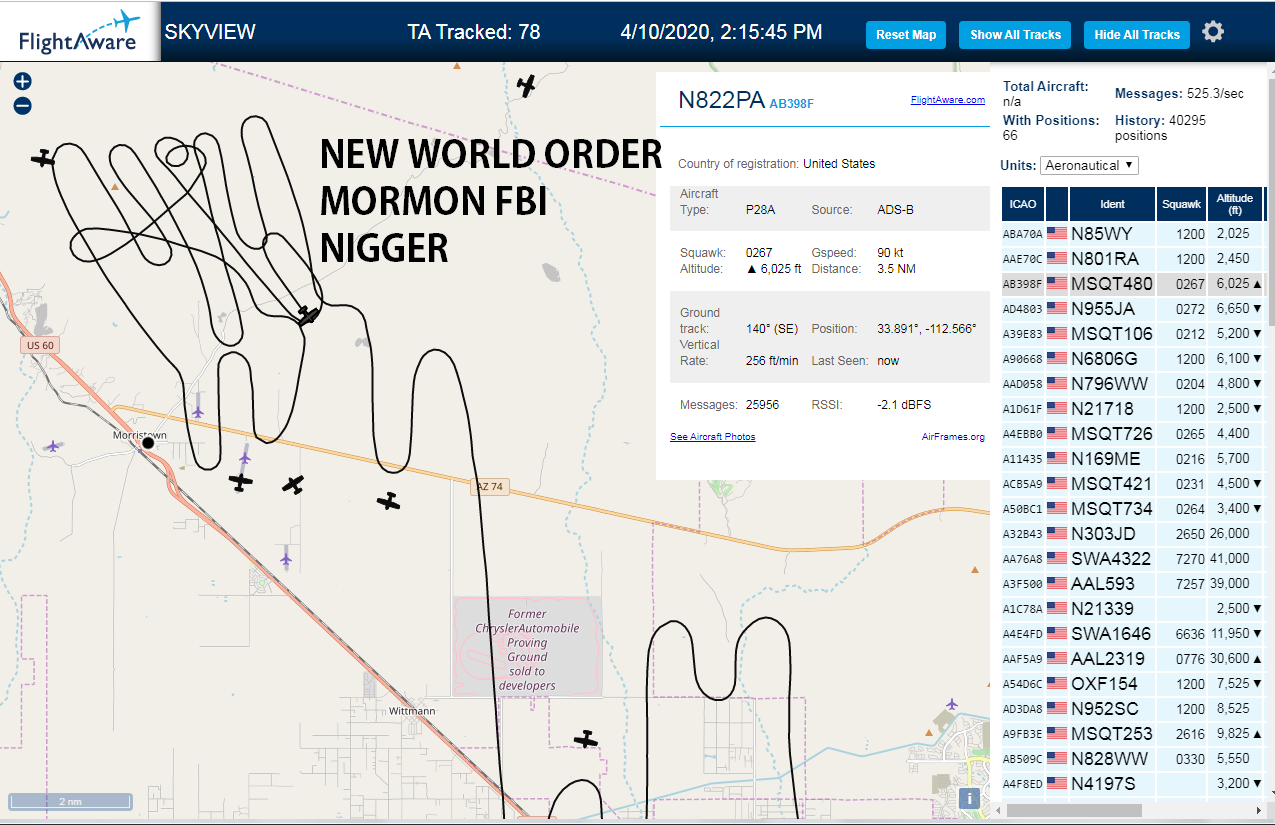The image size is (1275, 825).
Task: Select the aircraft icon at the track's far-left end
Action: [x=42, y=157]
